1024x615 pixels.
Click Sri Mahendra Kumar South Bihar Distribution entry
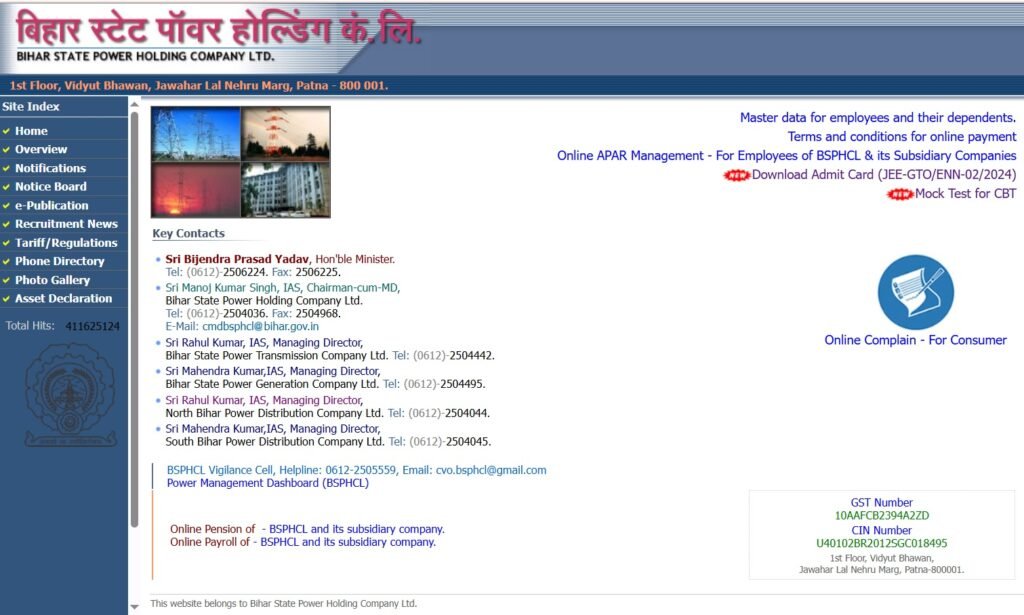273,429
